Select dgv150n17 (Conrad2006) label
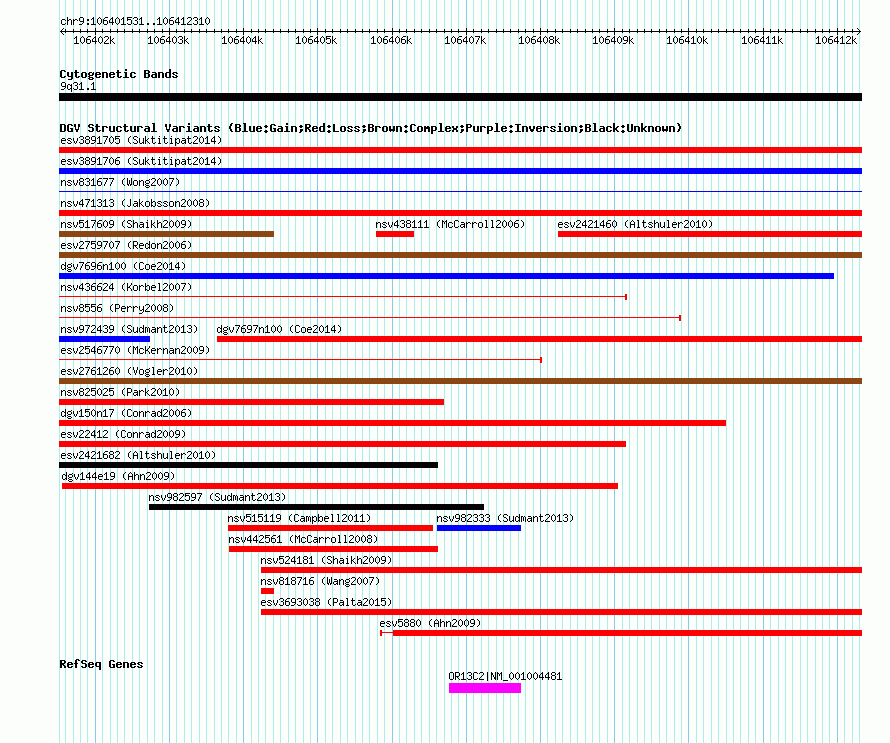The height and width of the screenshot is (743, 890). point(126,413)
